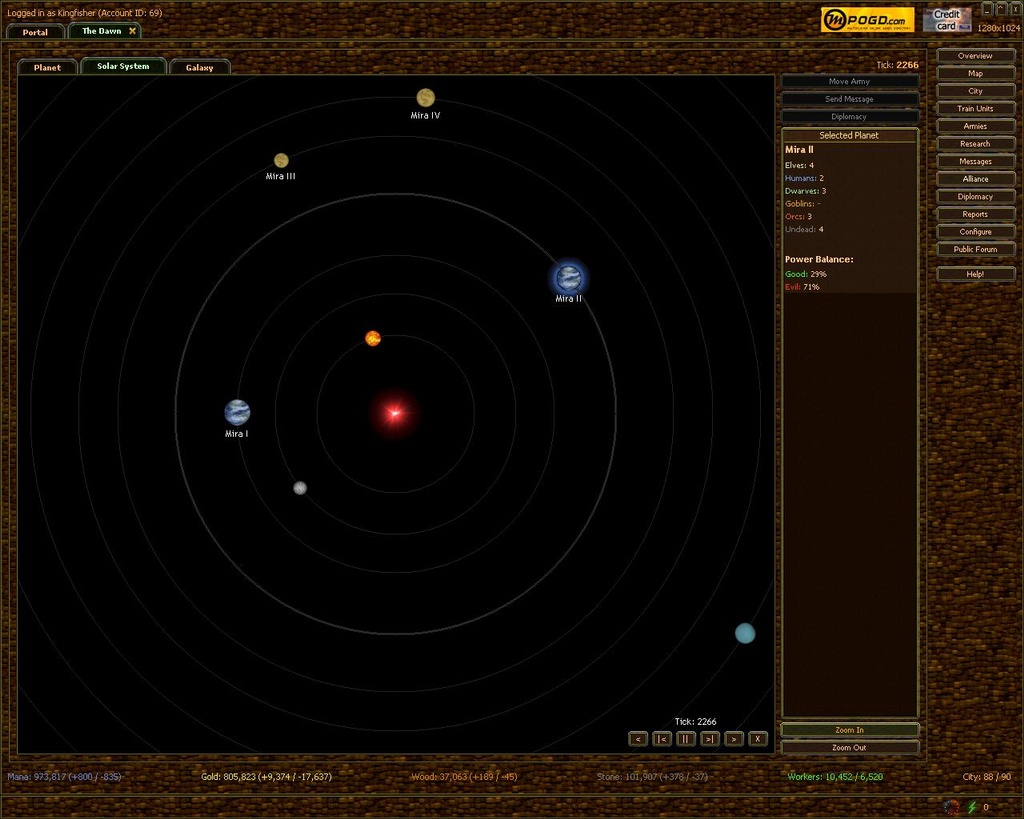Click the Credit Card payment image
The height and width of the screenshot is (819, 1024).
(x=946, y=20)
